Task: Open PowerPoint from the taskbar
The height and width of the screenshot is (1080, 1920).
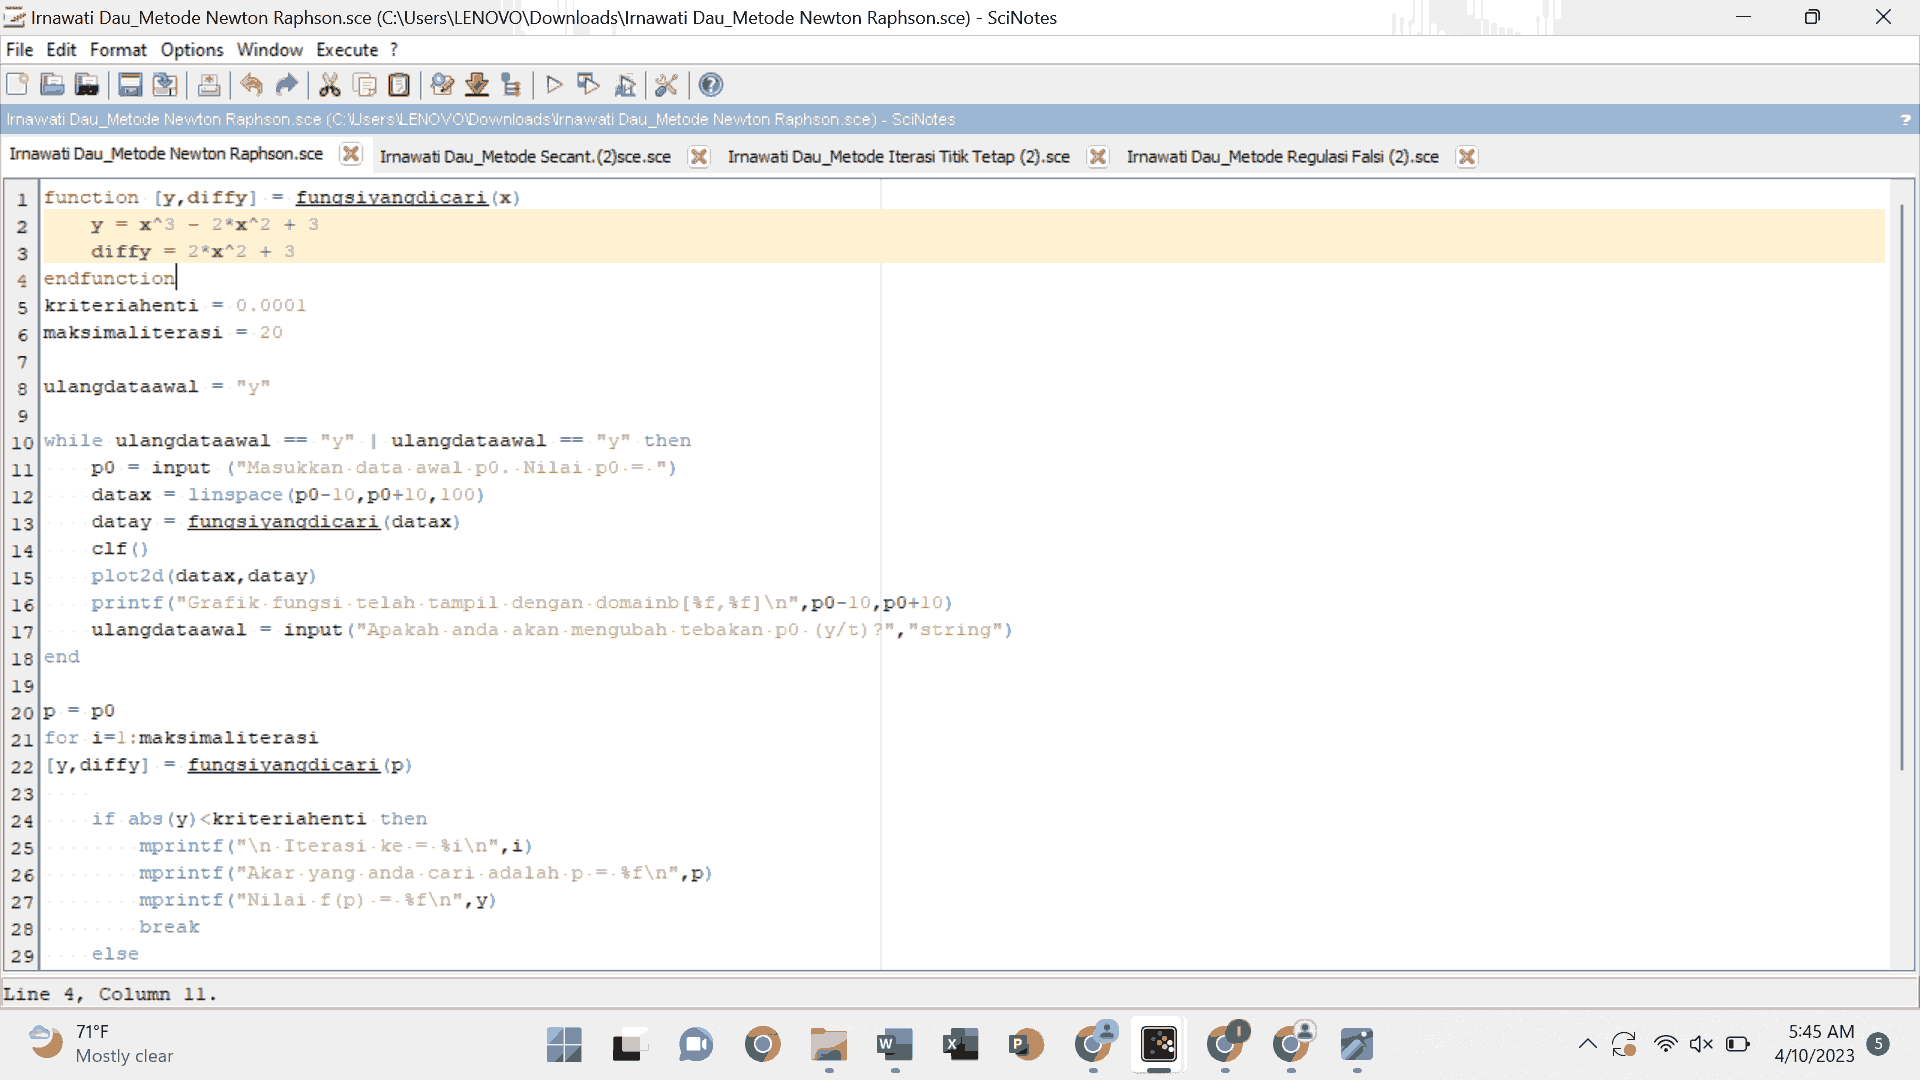Action: point(1026,1045)
